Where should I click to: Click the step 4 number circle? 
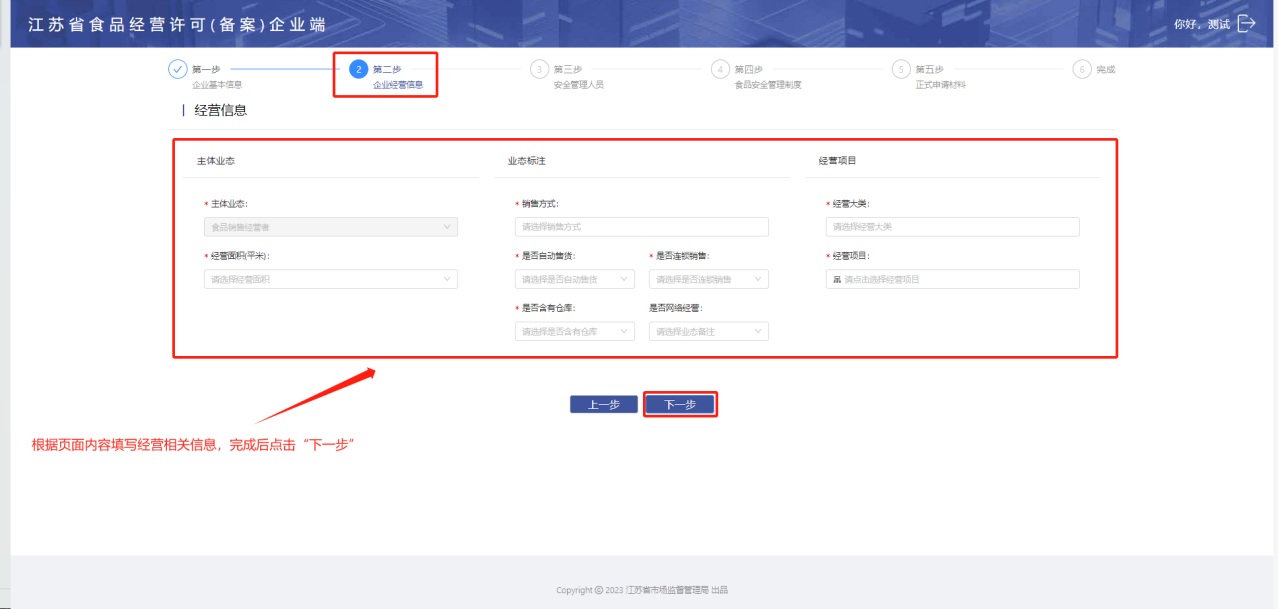720,69
